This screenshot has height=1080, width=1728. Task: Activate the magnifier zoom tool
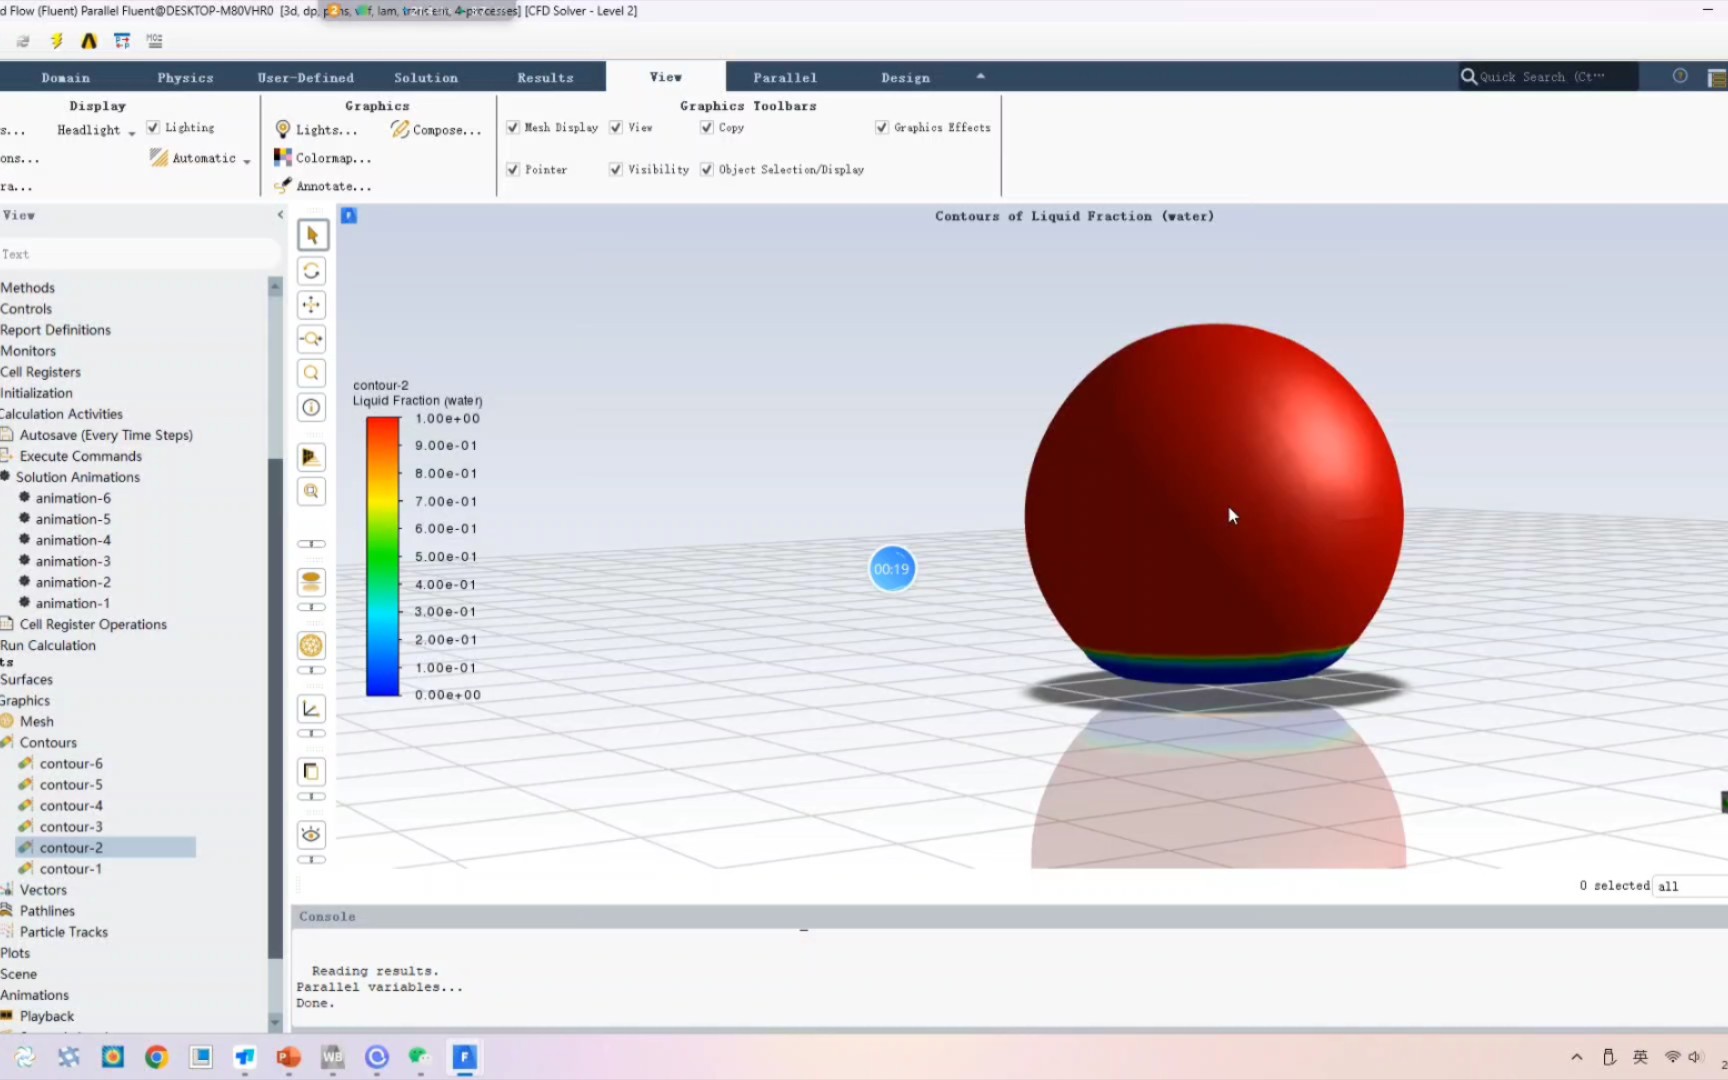(x=311, y=373)
